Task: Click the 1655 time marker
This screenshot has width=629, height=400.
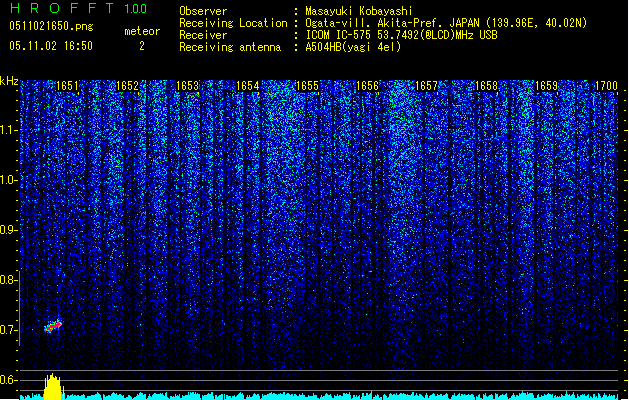Action: (307, 86)
